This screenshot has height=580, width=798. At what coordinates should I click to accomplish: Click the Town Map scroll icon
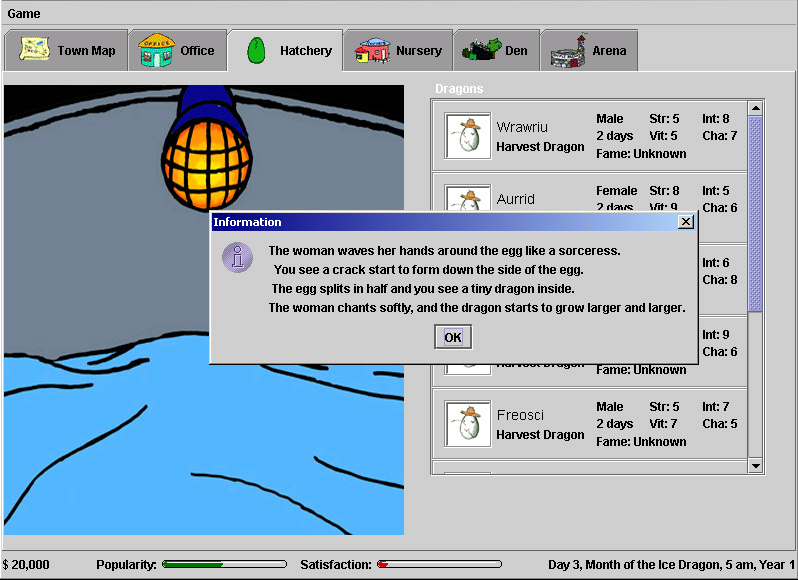(36, 50)
